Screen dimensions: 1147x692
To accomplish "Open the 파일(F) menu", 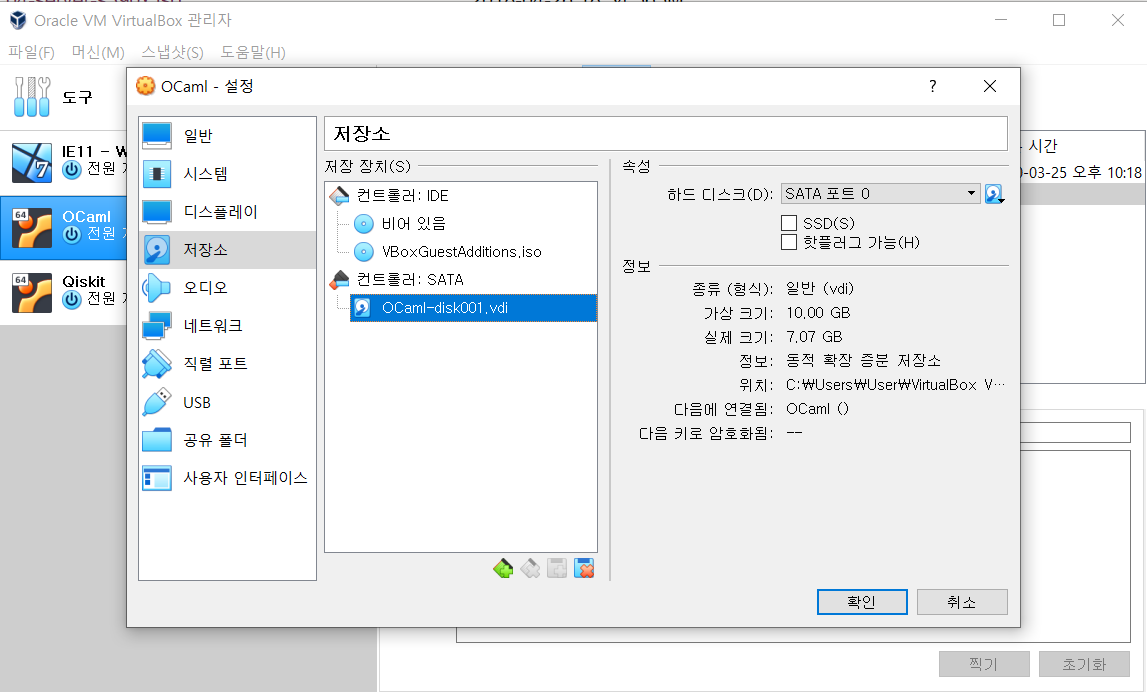I will click(31, 53).
